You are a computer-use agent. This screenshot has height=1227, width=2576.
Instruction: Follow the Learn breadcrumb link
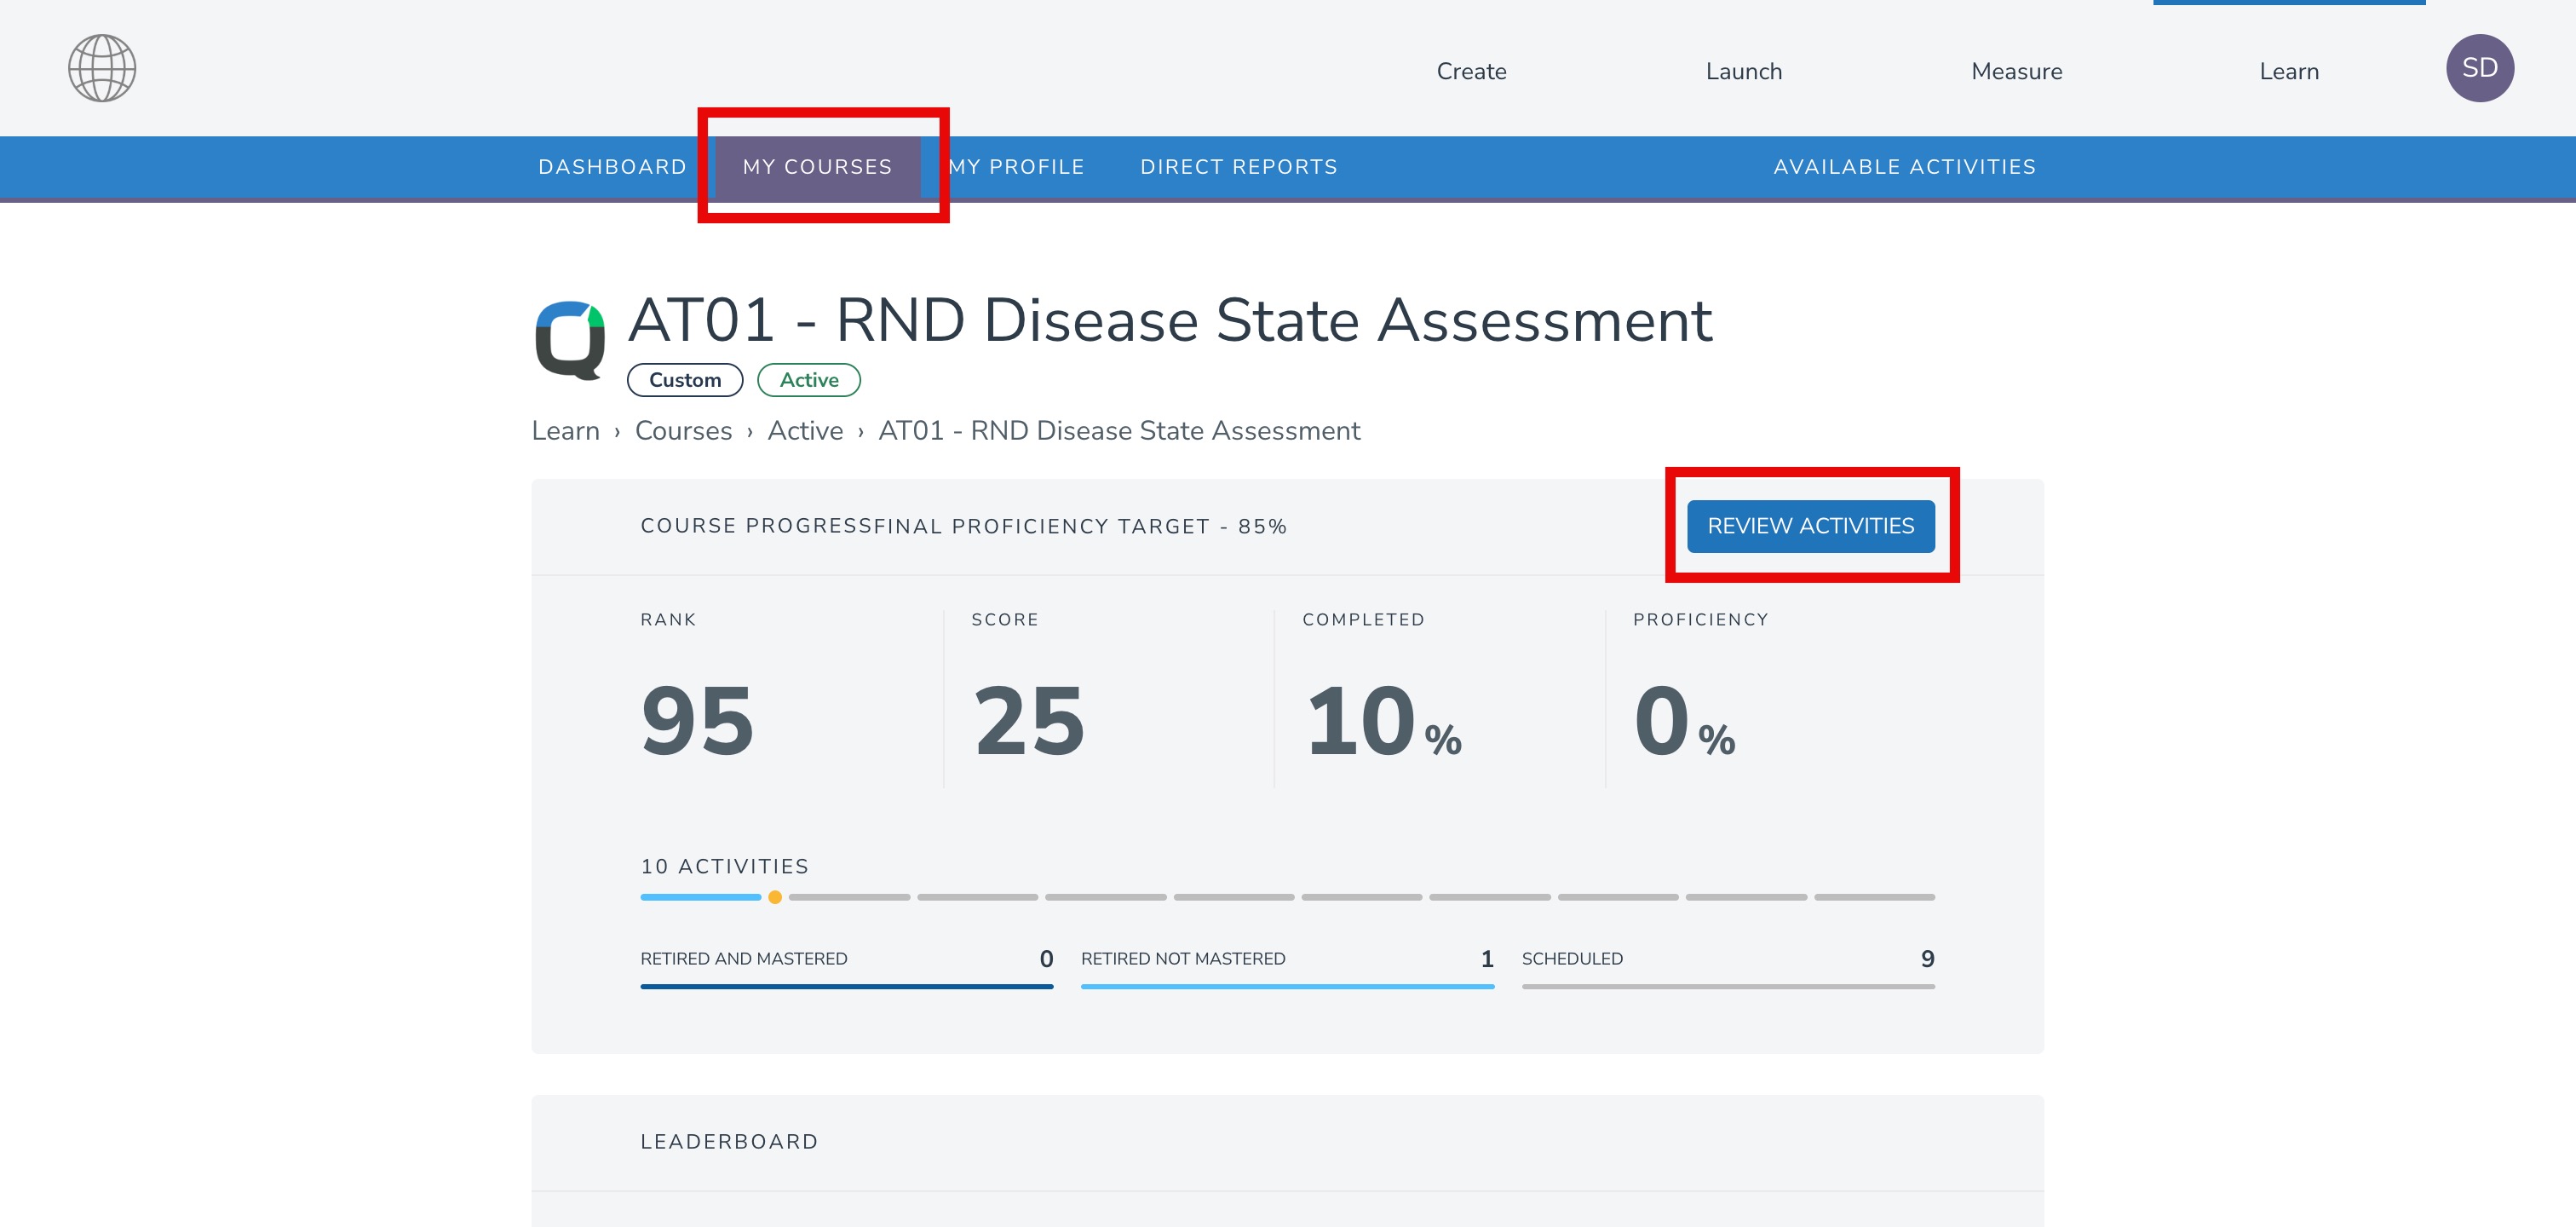[565, 431]
